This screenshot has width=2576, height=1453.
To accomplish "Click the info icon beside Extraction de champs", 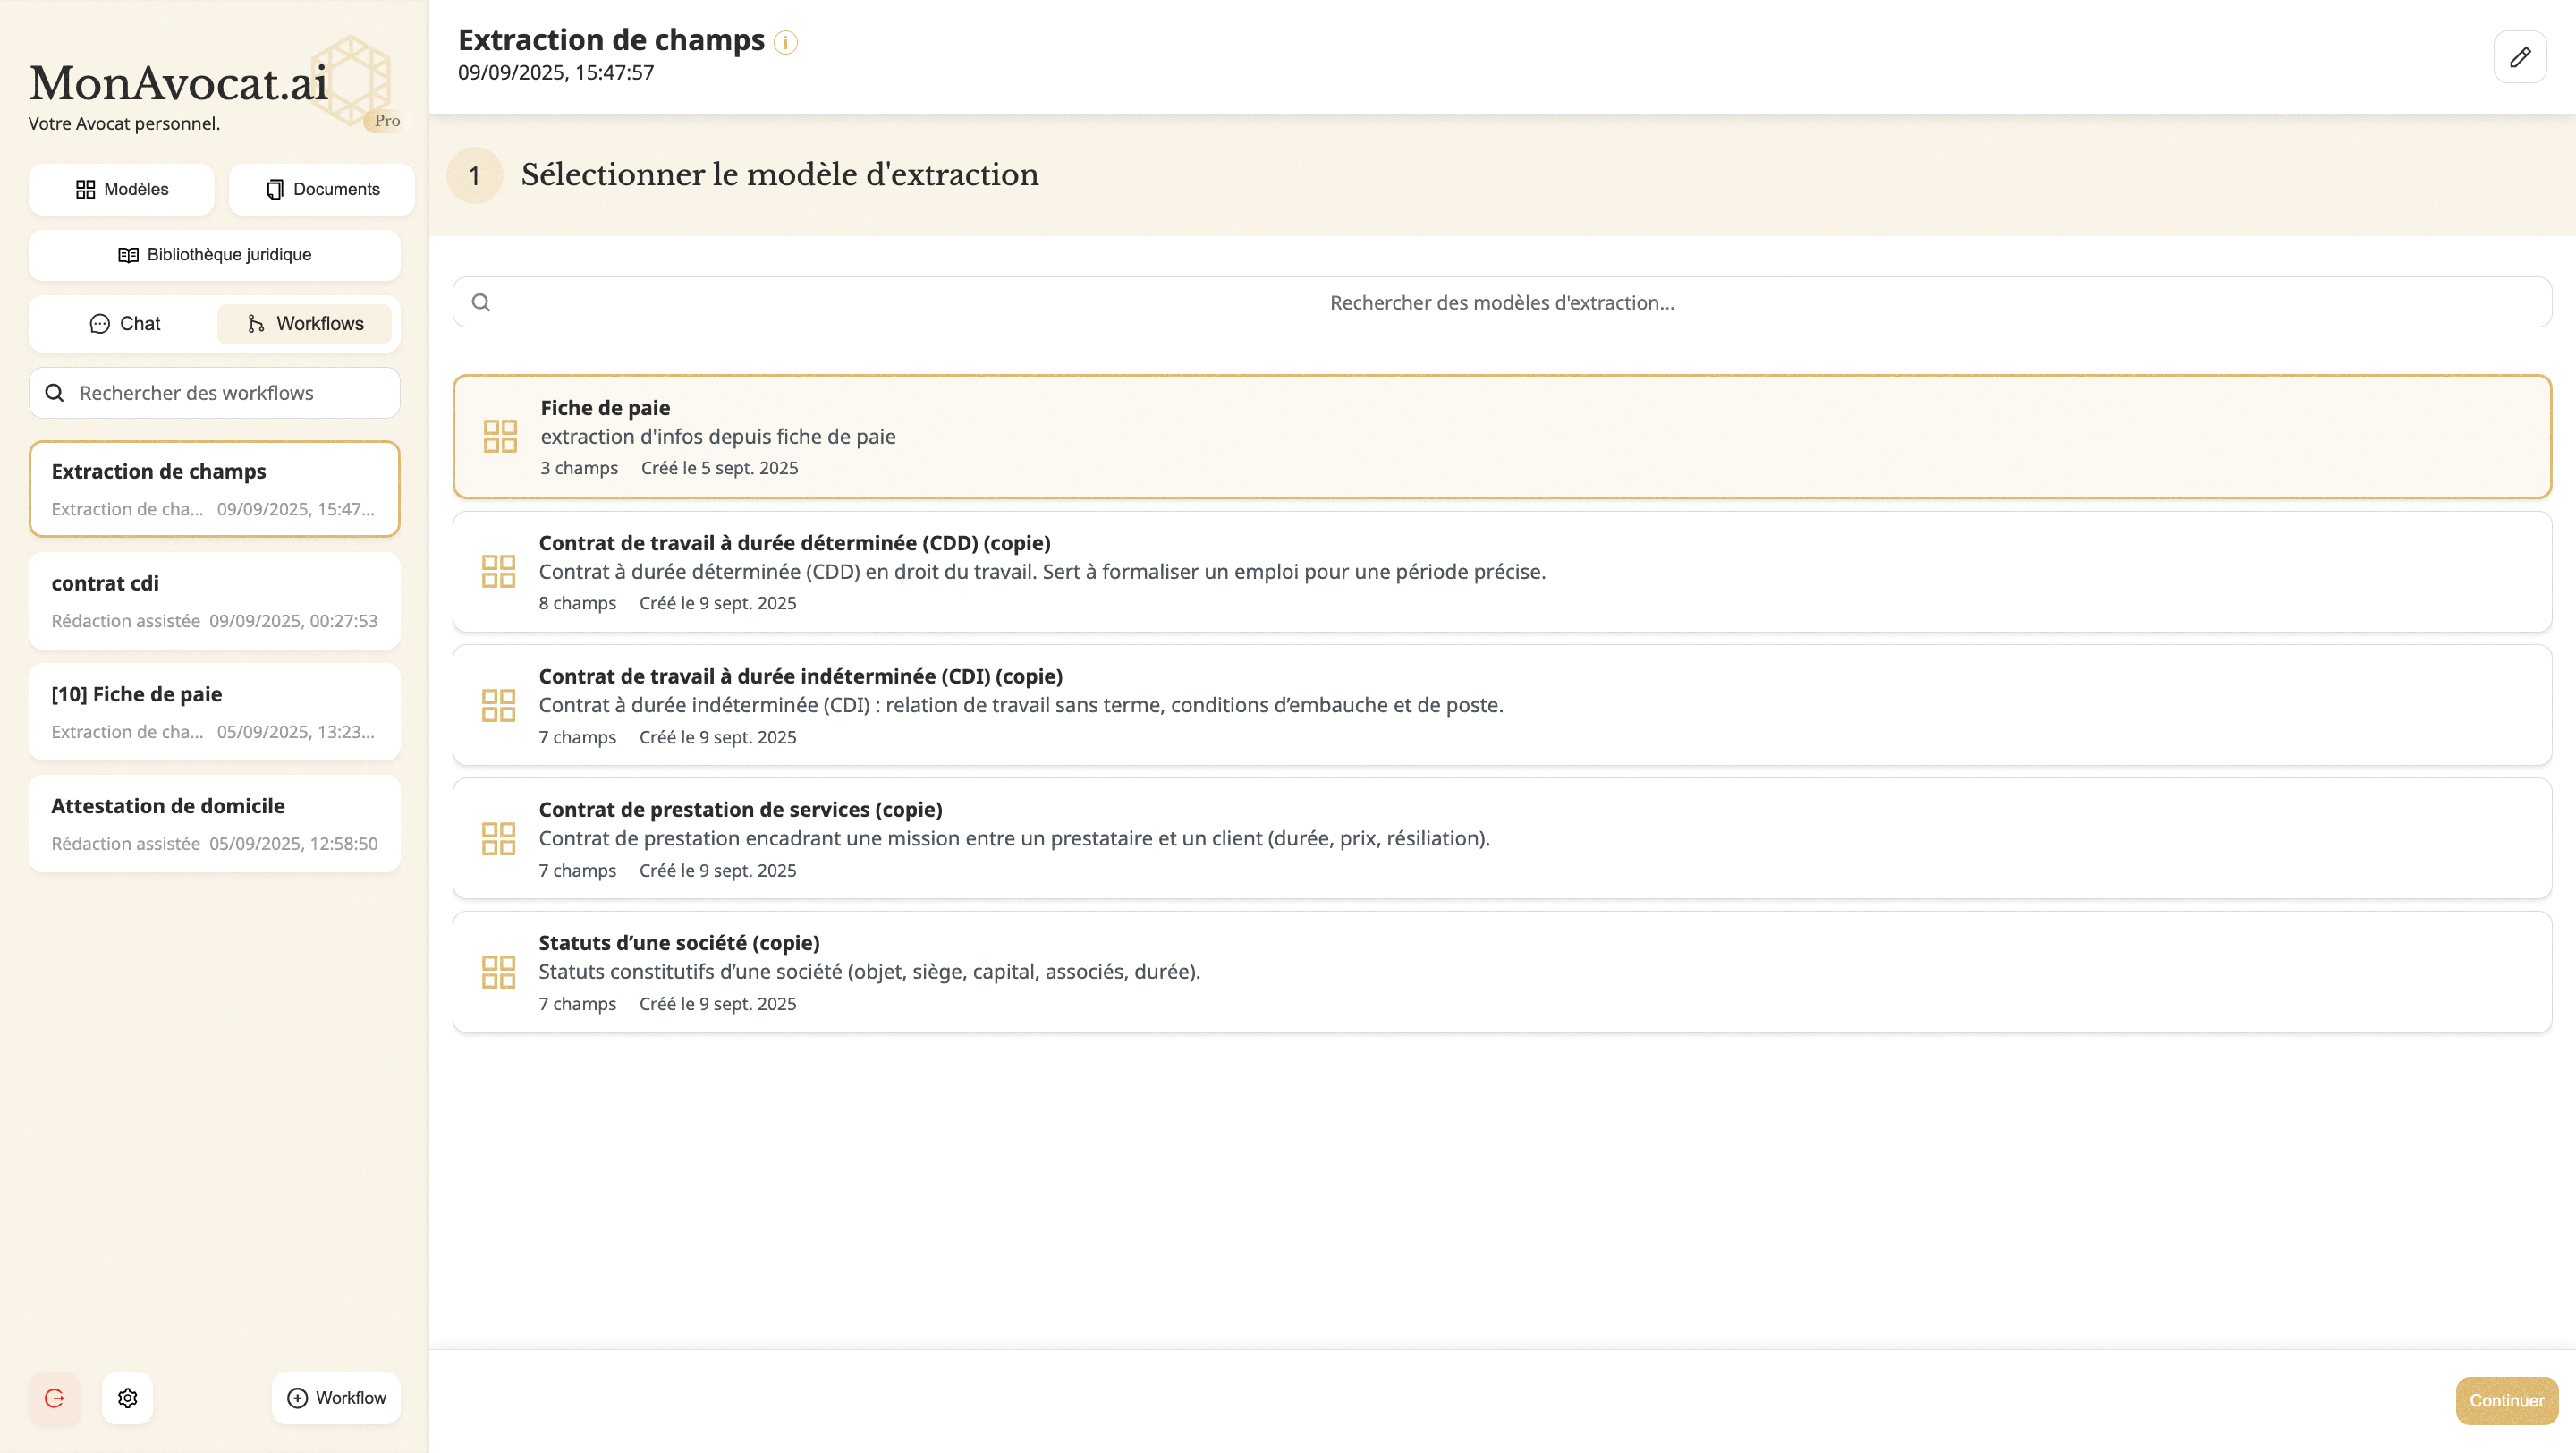I will tap(786, 42).
